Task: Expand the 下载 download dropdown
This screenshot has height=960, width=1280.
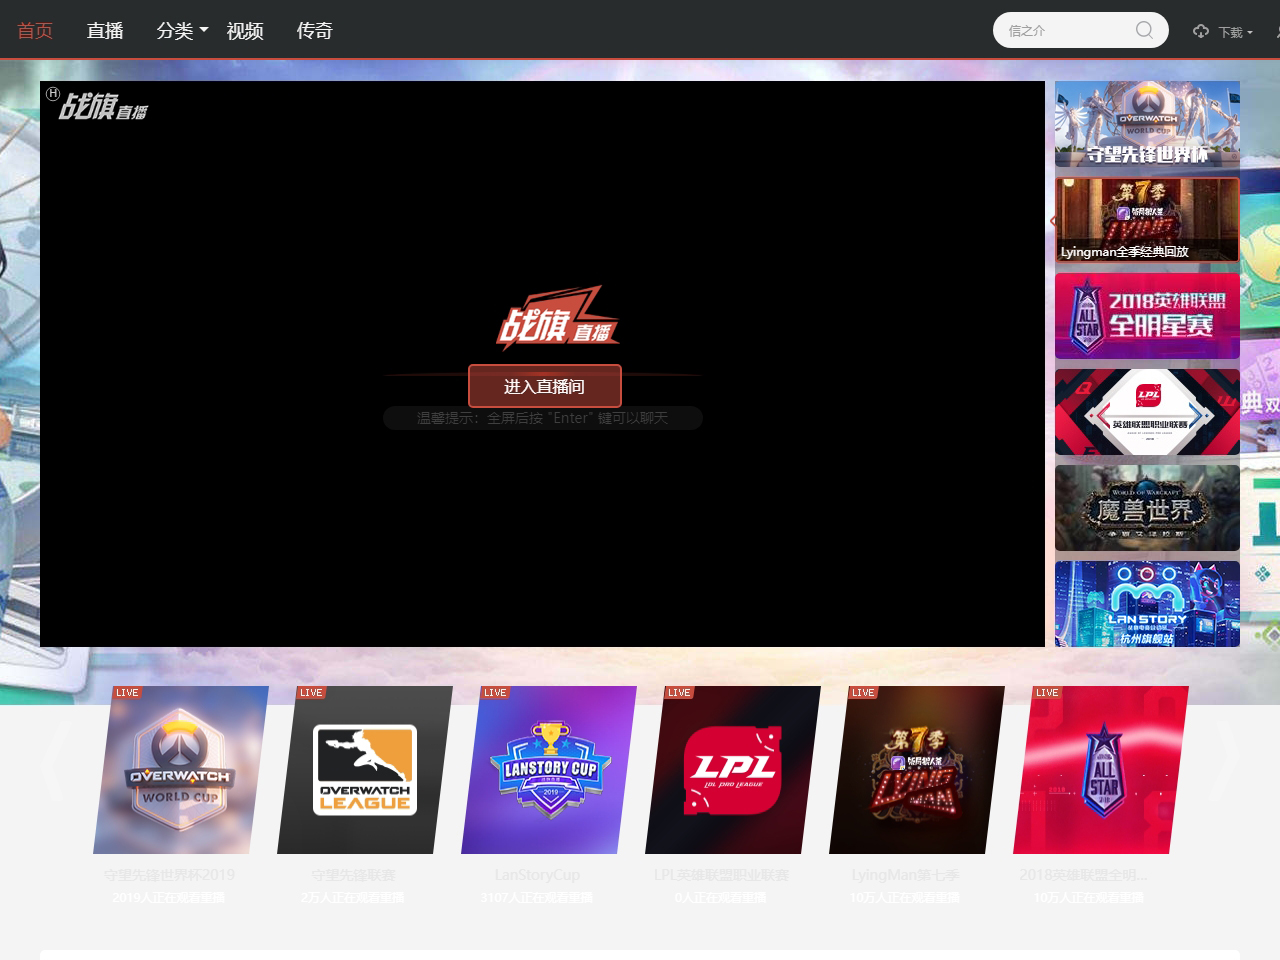Action: [1236, 32]
